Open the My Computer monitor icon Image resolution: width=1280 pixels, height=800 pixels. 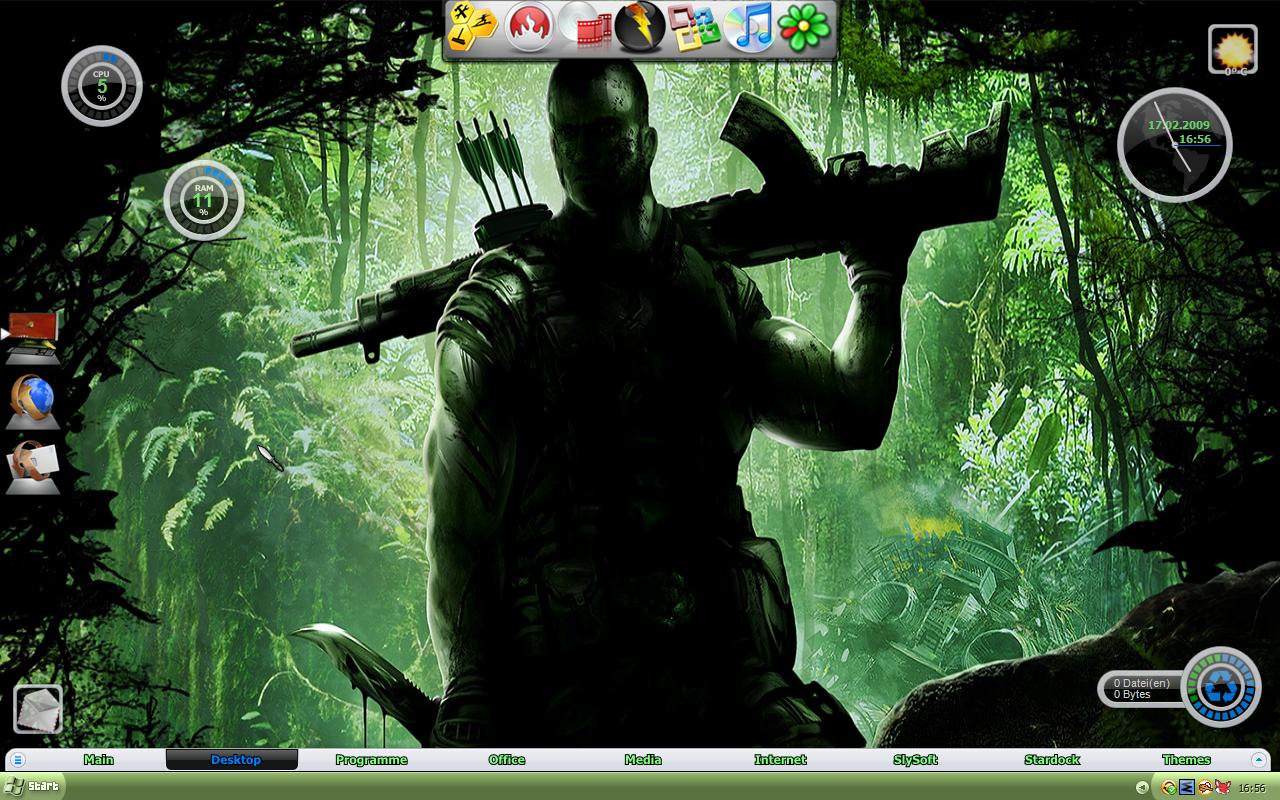[x=34, y=337]
